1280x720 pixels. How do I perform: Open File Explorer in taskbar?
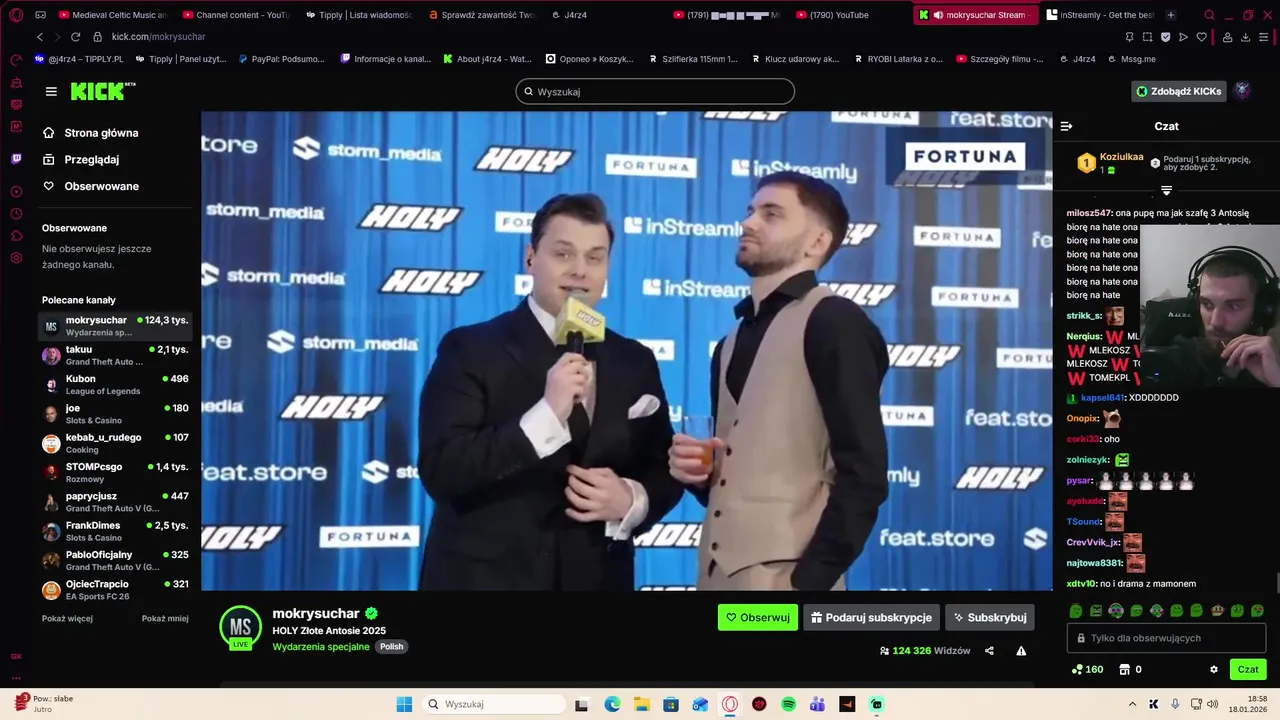pos(641,704)
